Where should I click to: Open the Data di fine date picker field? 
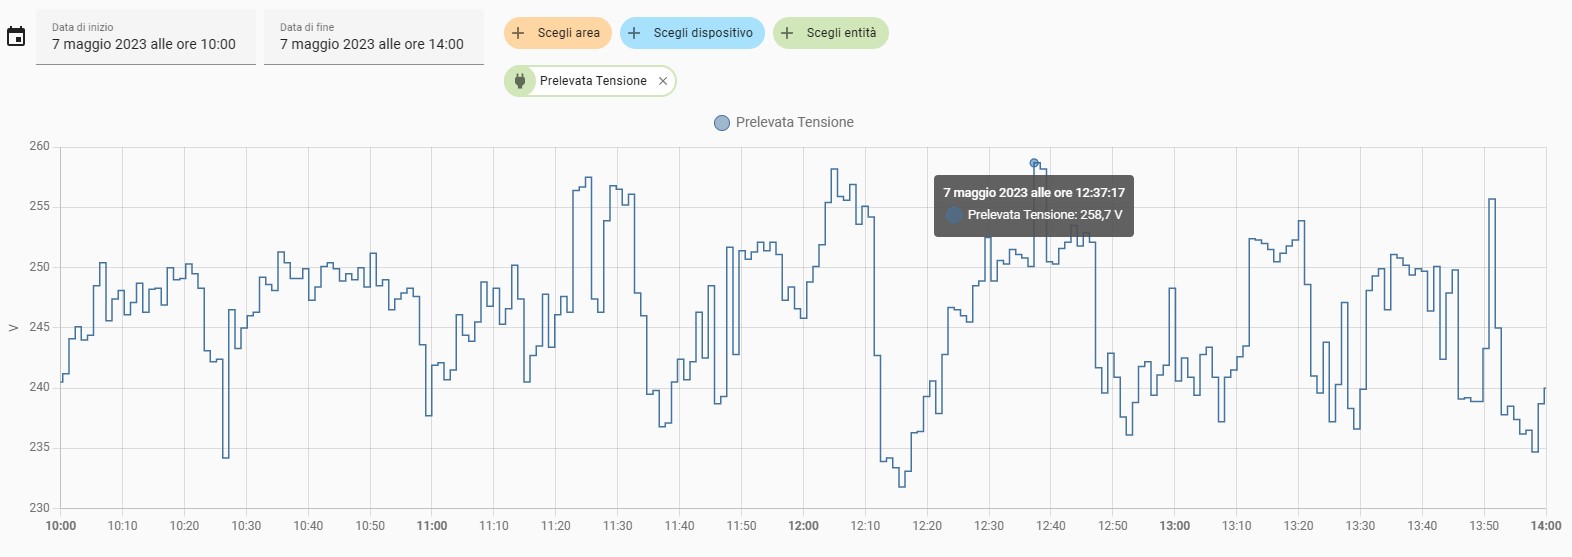coord(374,38)
